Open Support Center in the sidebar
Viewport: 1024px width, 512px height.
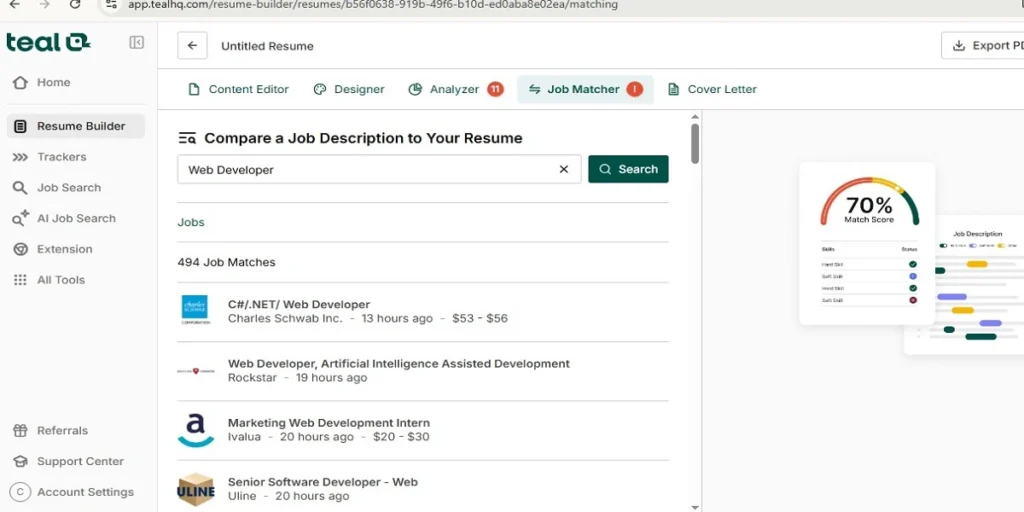pyautogui.click(x=76, y=461)
